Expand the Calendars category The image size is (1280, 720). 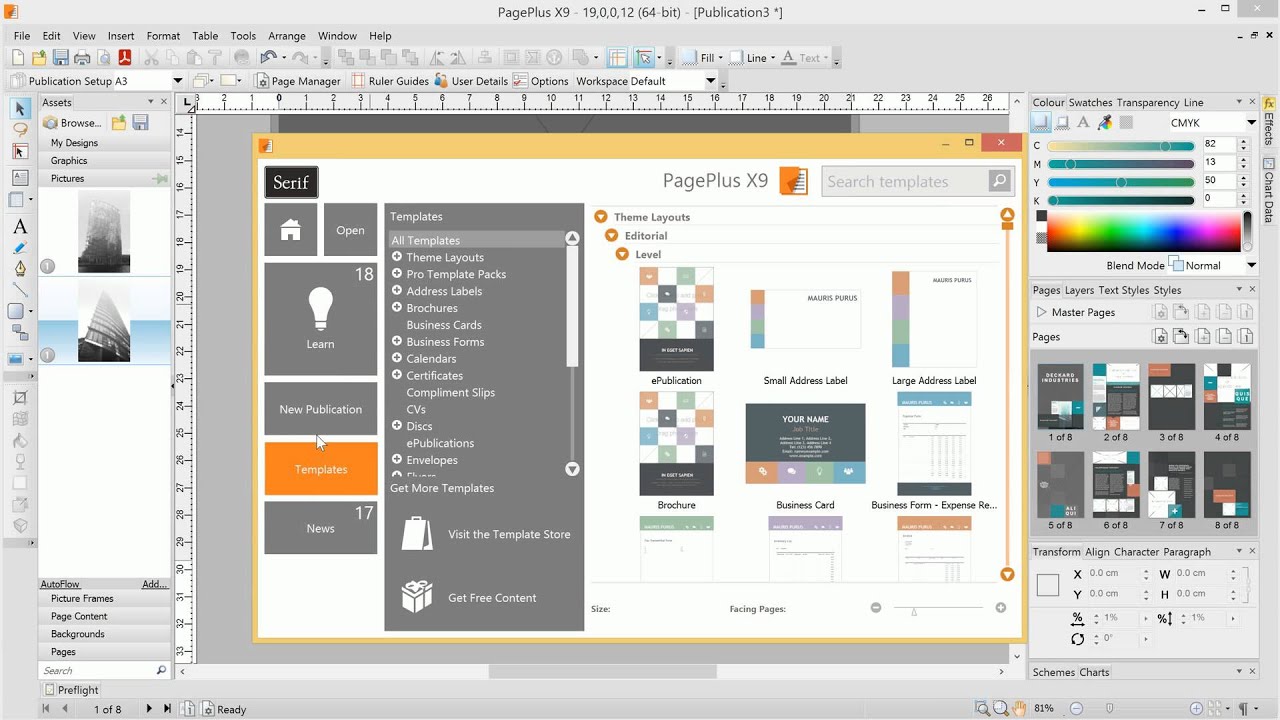[x=397, y=358]
